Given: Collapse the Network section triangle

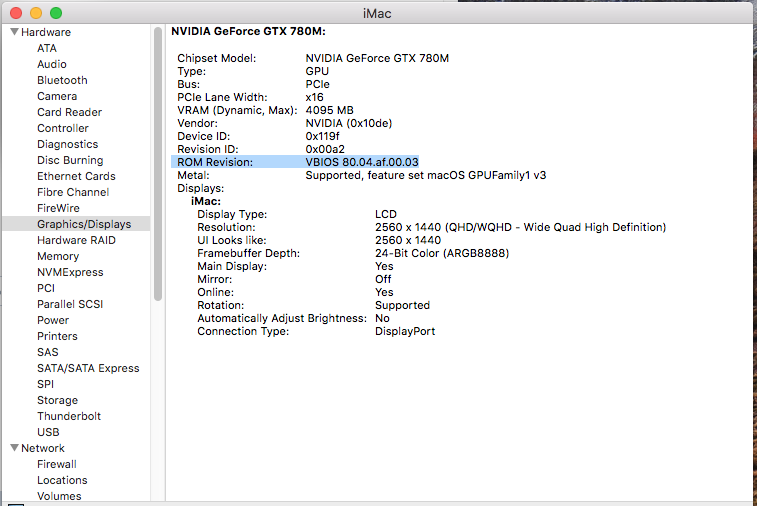Looking at the screenshot, I should click(x=14, y=448).
